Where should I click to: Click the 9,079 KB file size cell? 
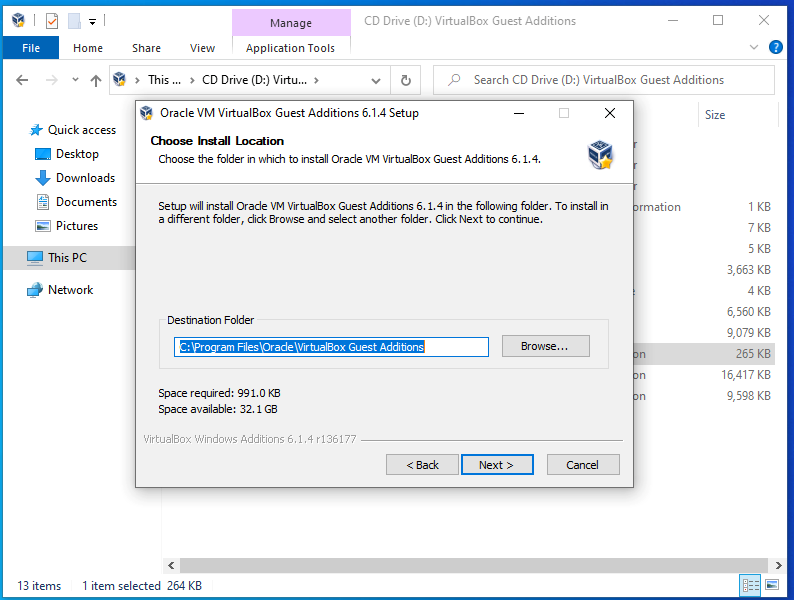748,333
